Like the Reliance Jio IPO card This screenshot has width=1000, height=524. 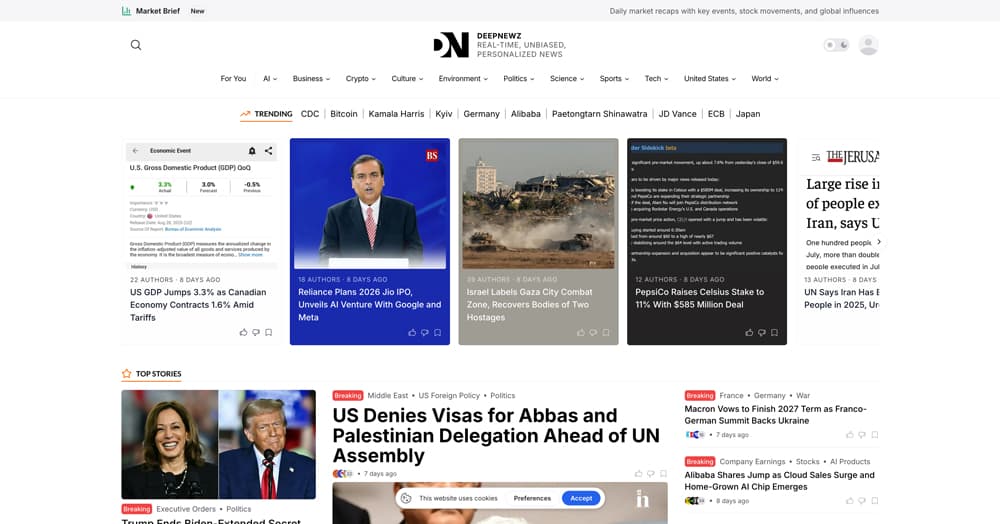(412, 333)
